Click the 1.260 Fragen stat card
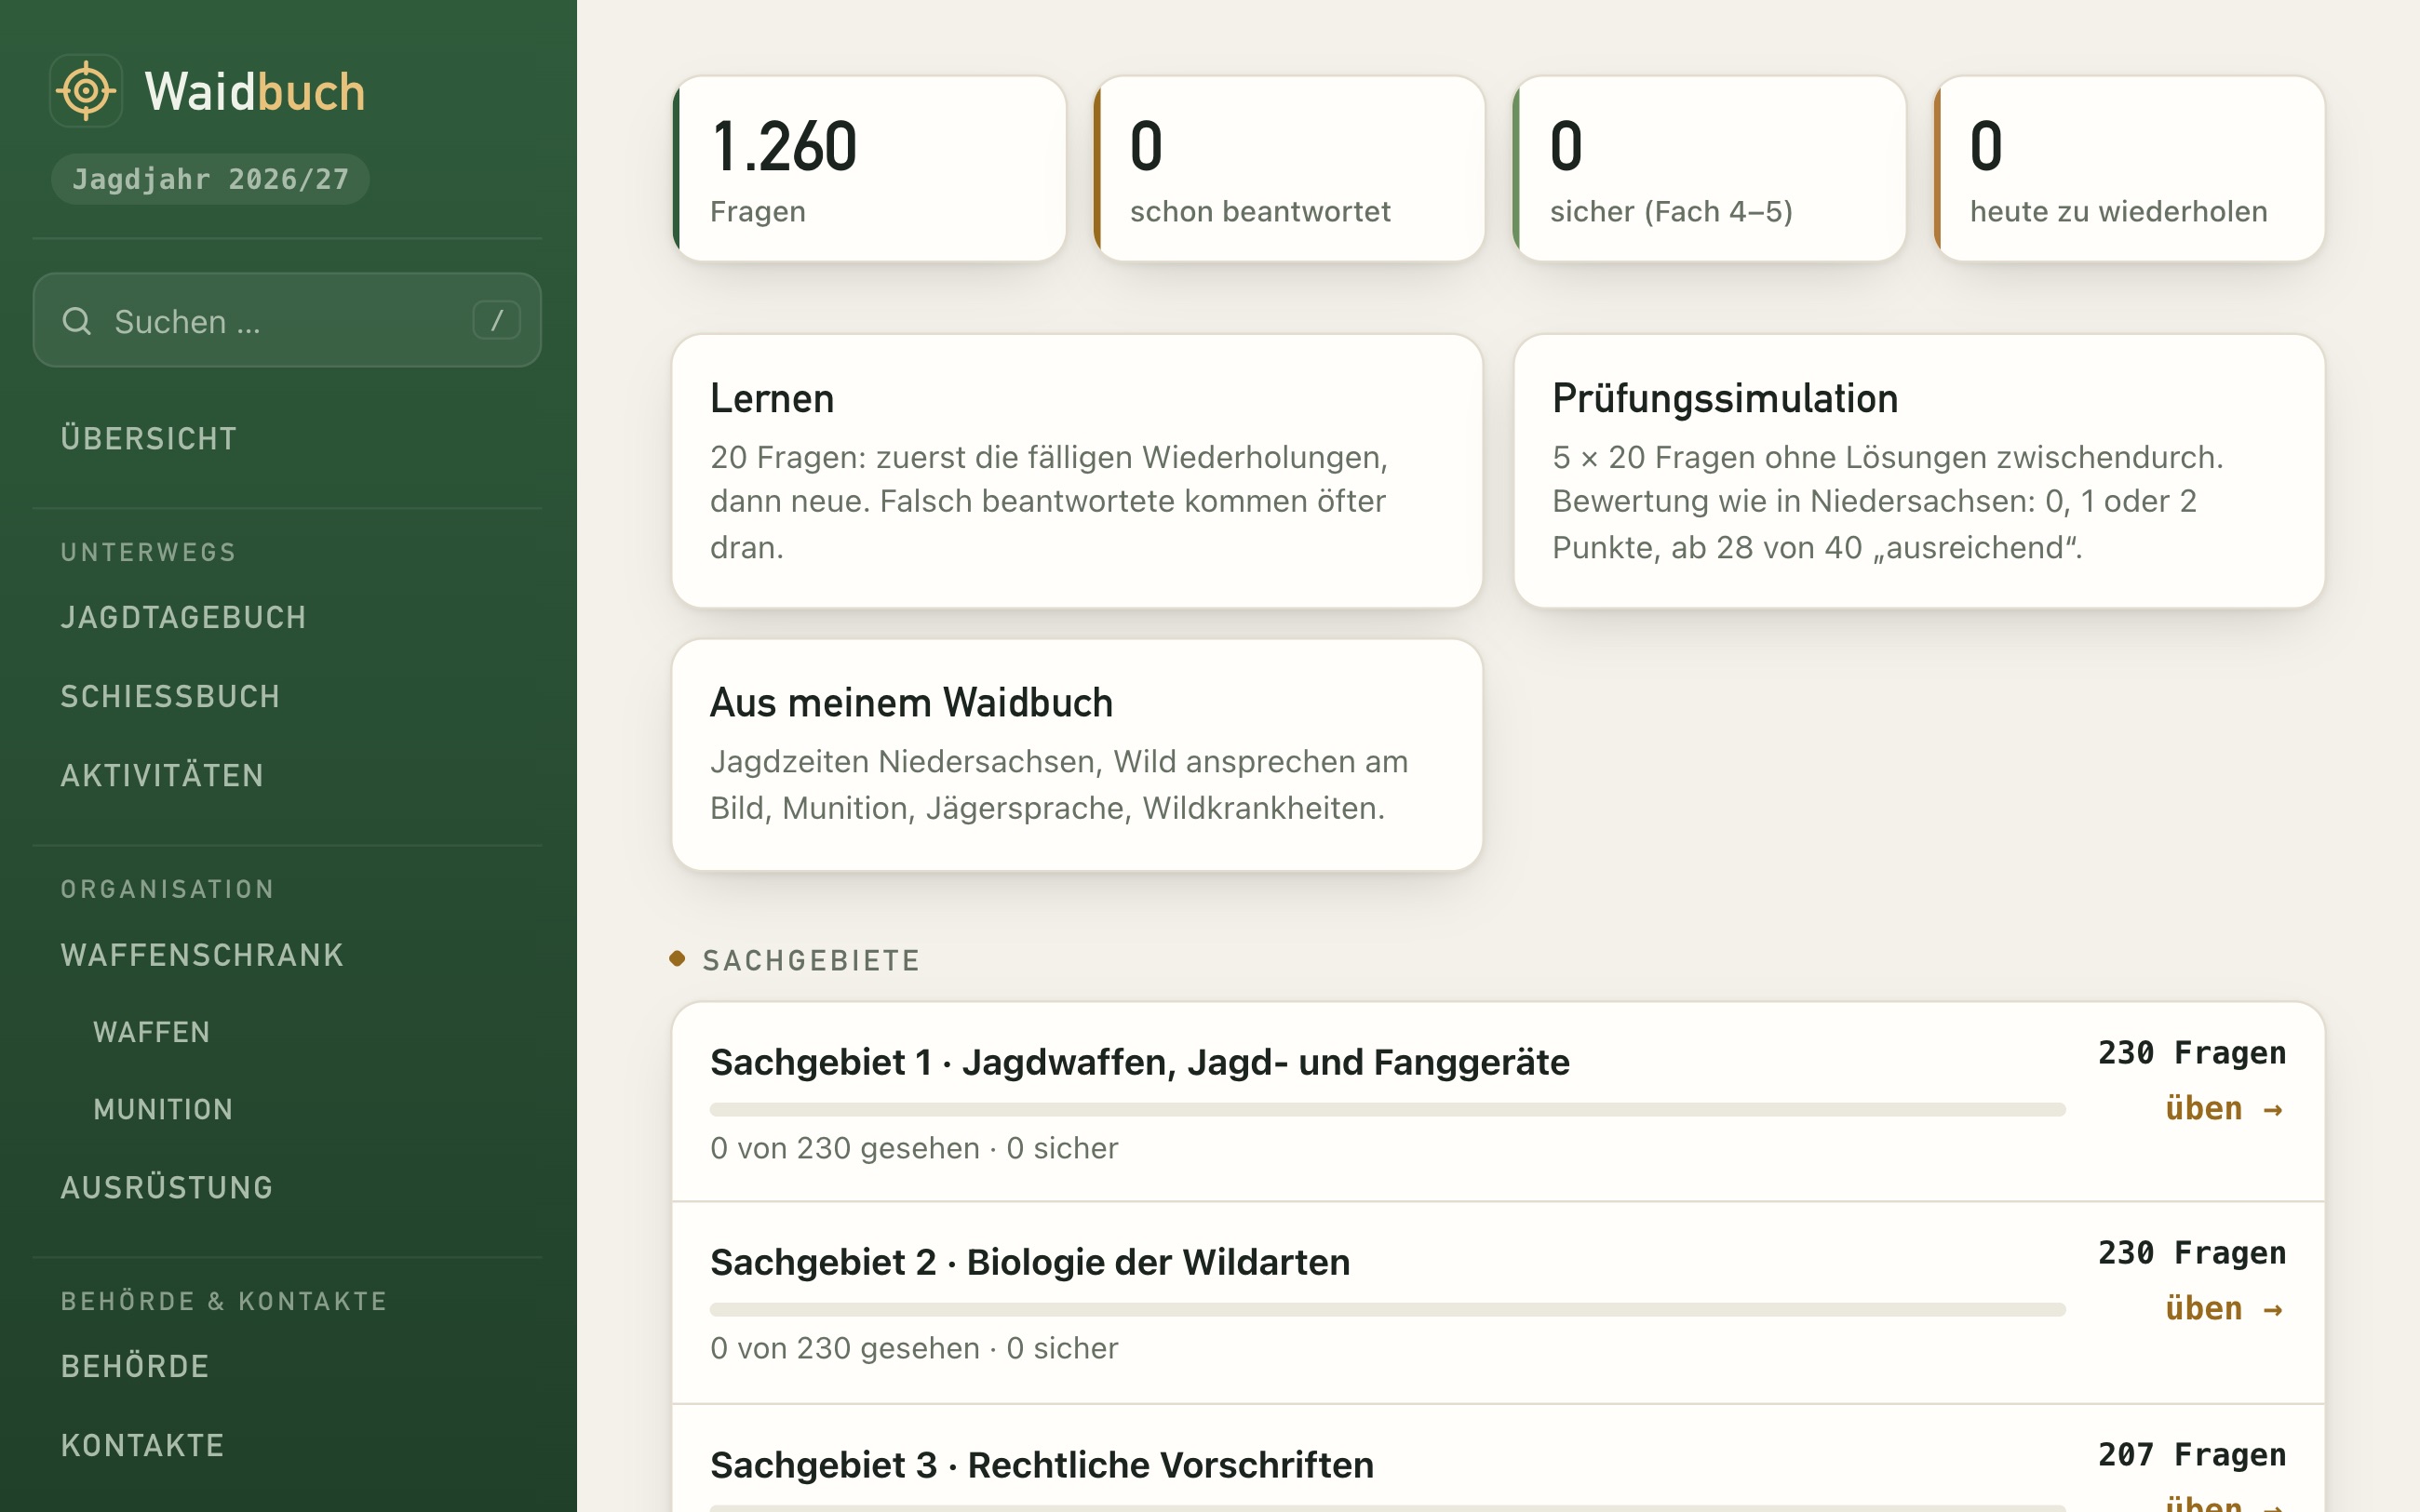The width and height of the screenshot is (2420, 1512). click(x=869, y=169)
